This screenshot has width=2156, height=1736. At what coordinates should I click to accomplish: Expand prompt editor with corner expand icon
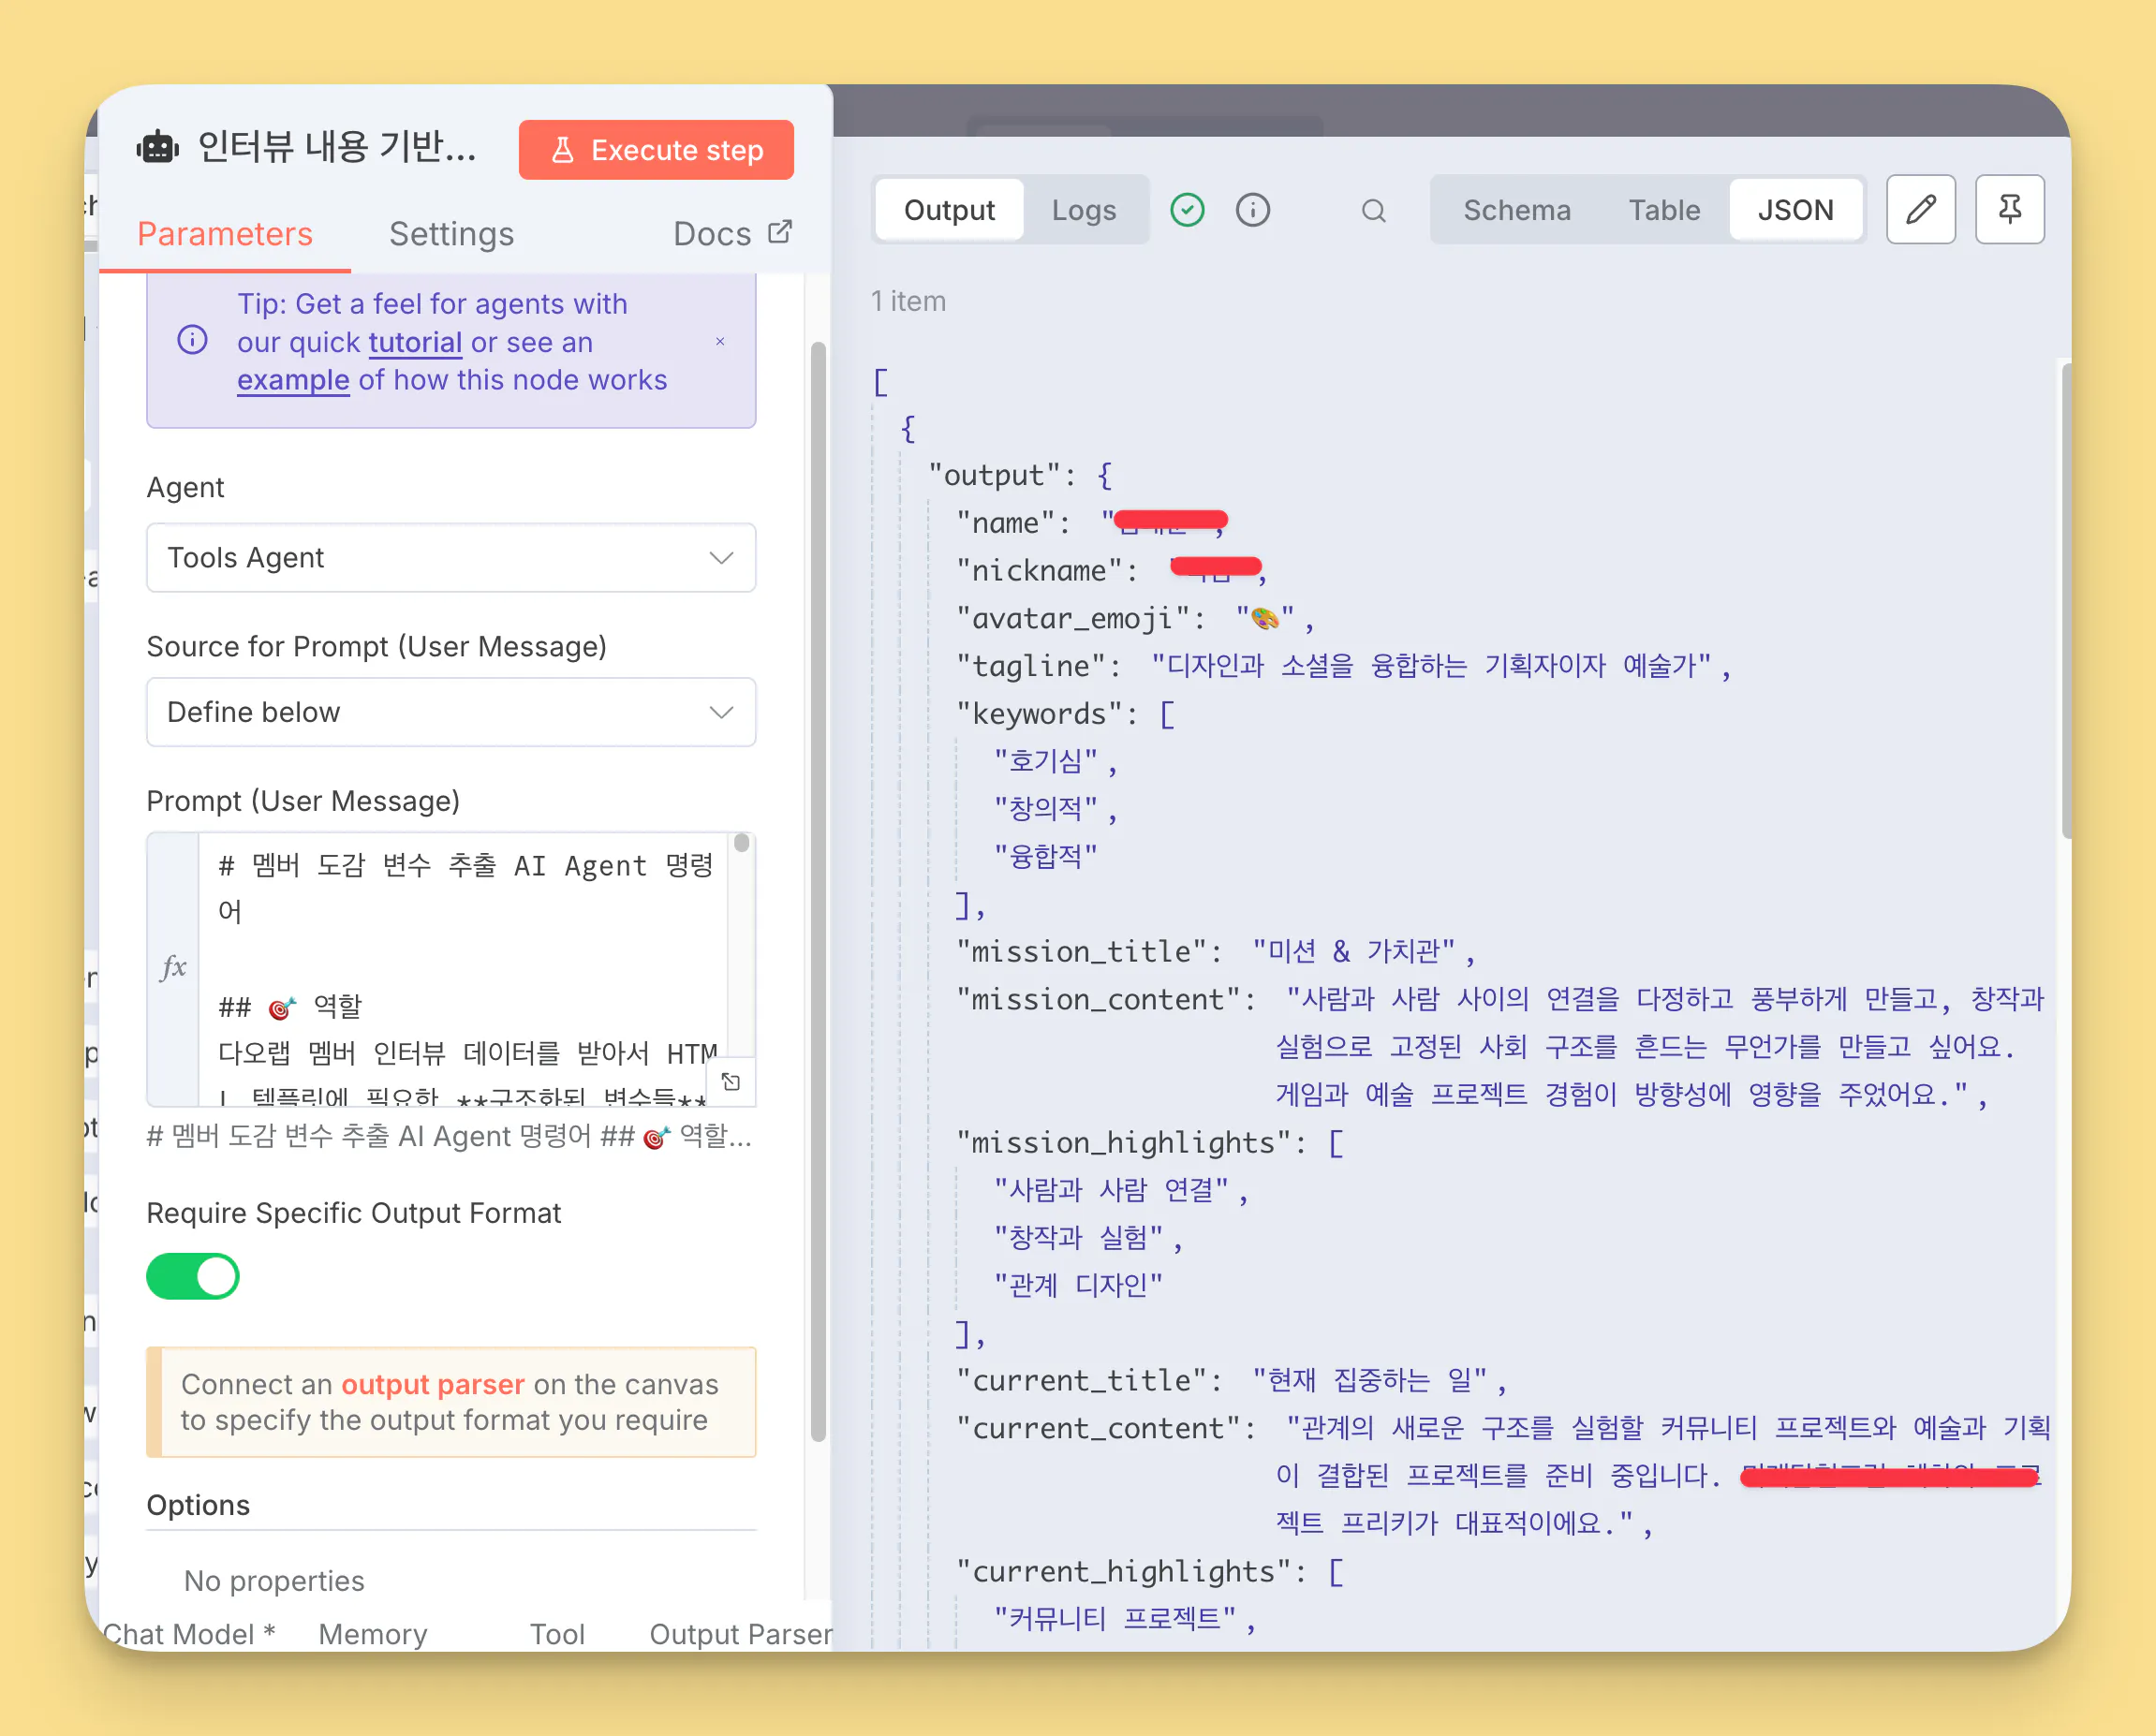(731, 1082)
